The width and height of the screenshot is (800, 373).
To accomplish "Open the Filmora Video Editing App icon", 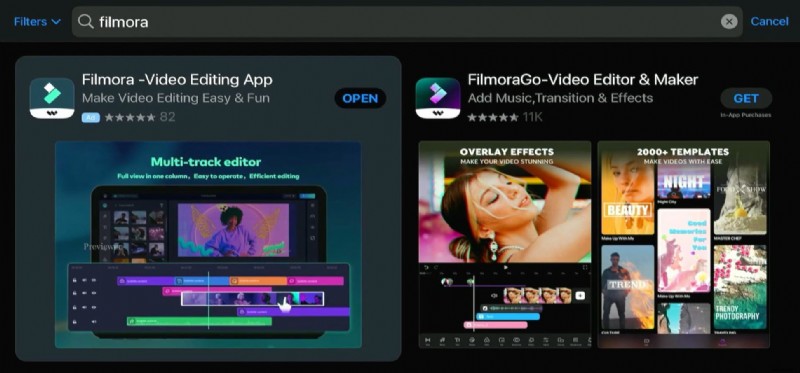I will 52,98.
